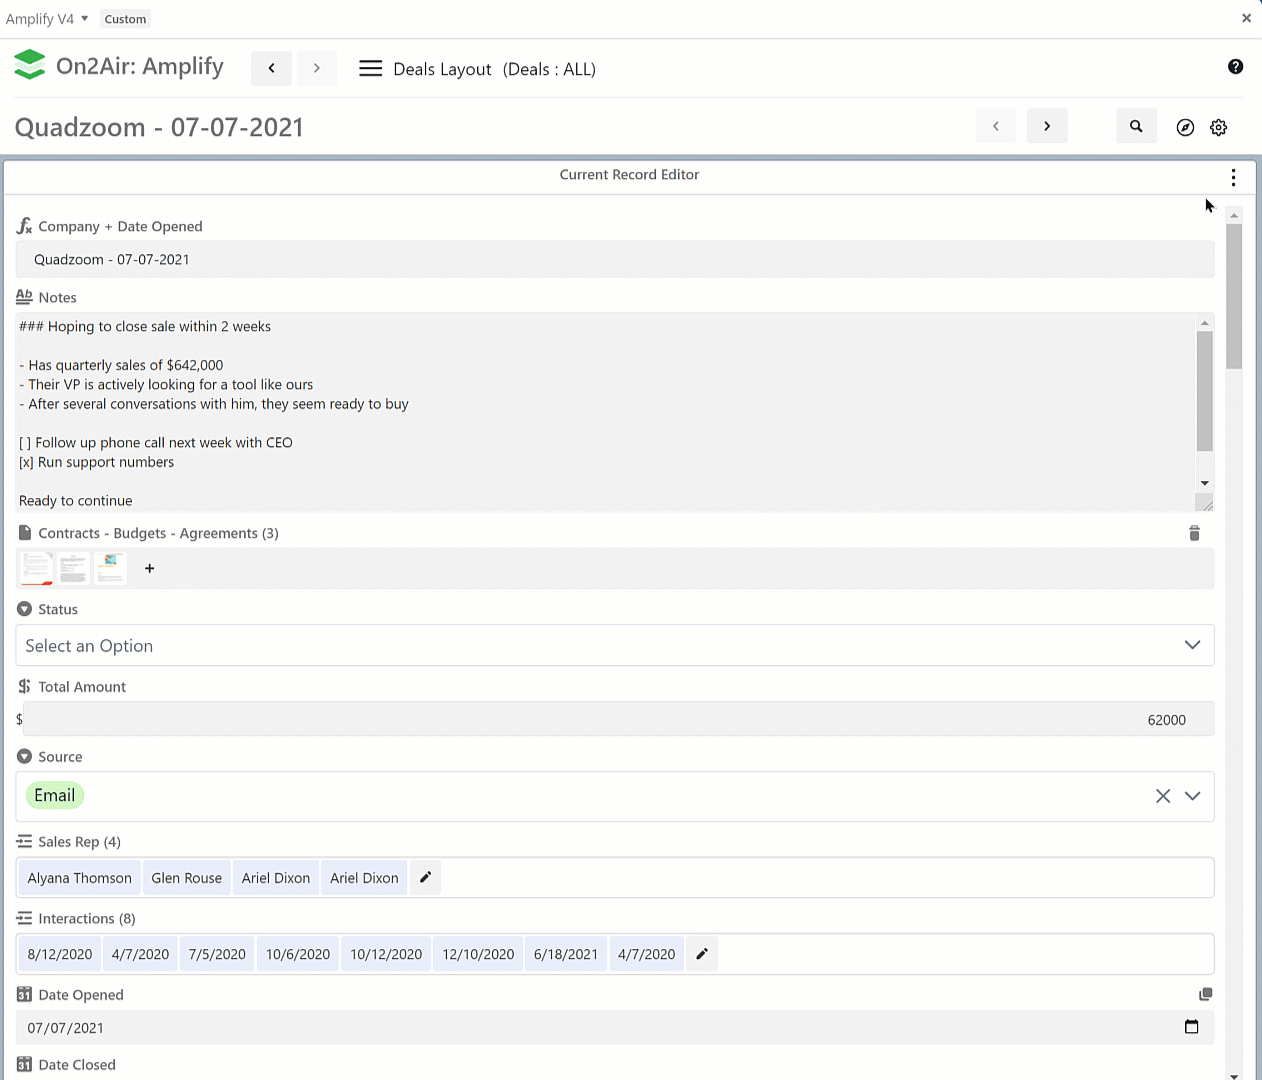This screenshot has height=1080, width=1262.
Task: Open the Current Record Editor kebab menu
Action: (1233, 177)
